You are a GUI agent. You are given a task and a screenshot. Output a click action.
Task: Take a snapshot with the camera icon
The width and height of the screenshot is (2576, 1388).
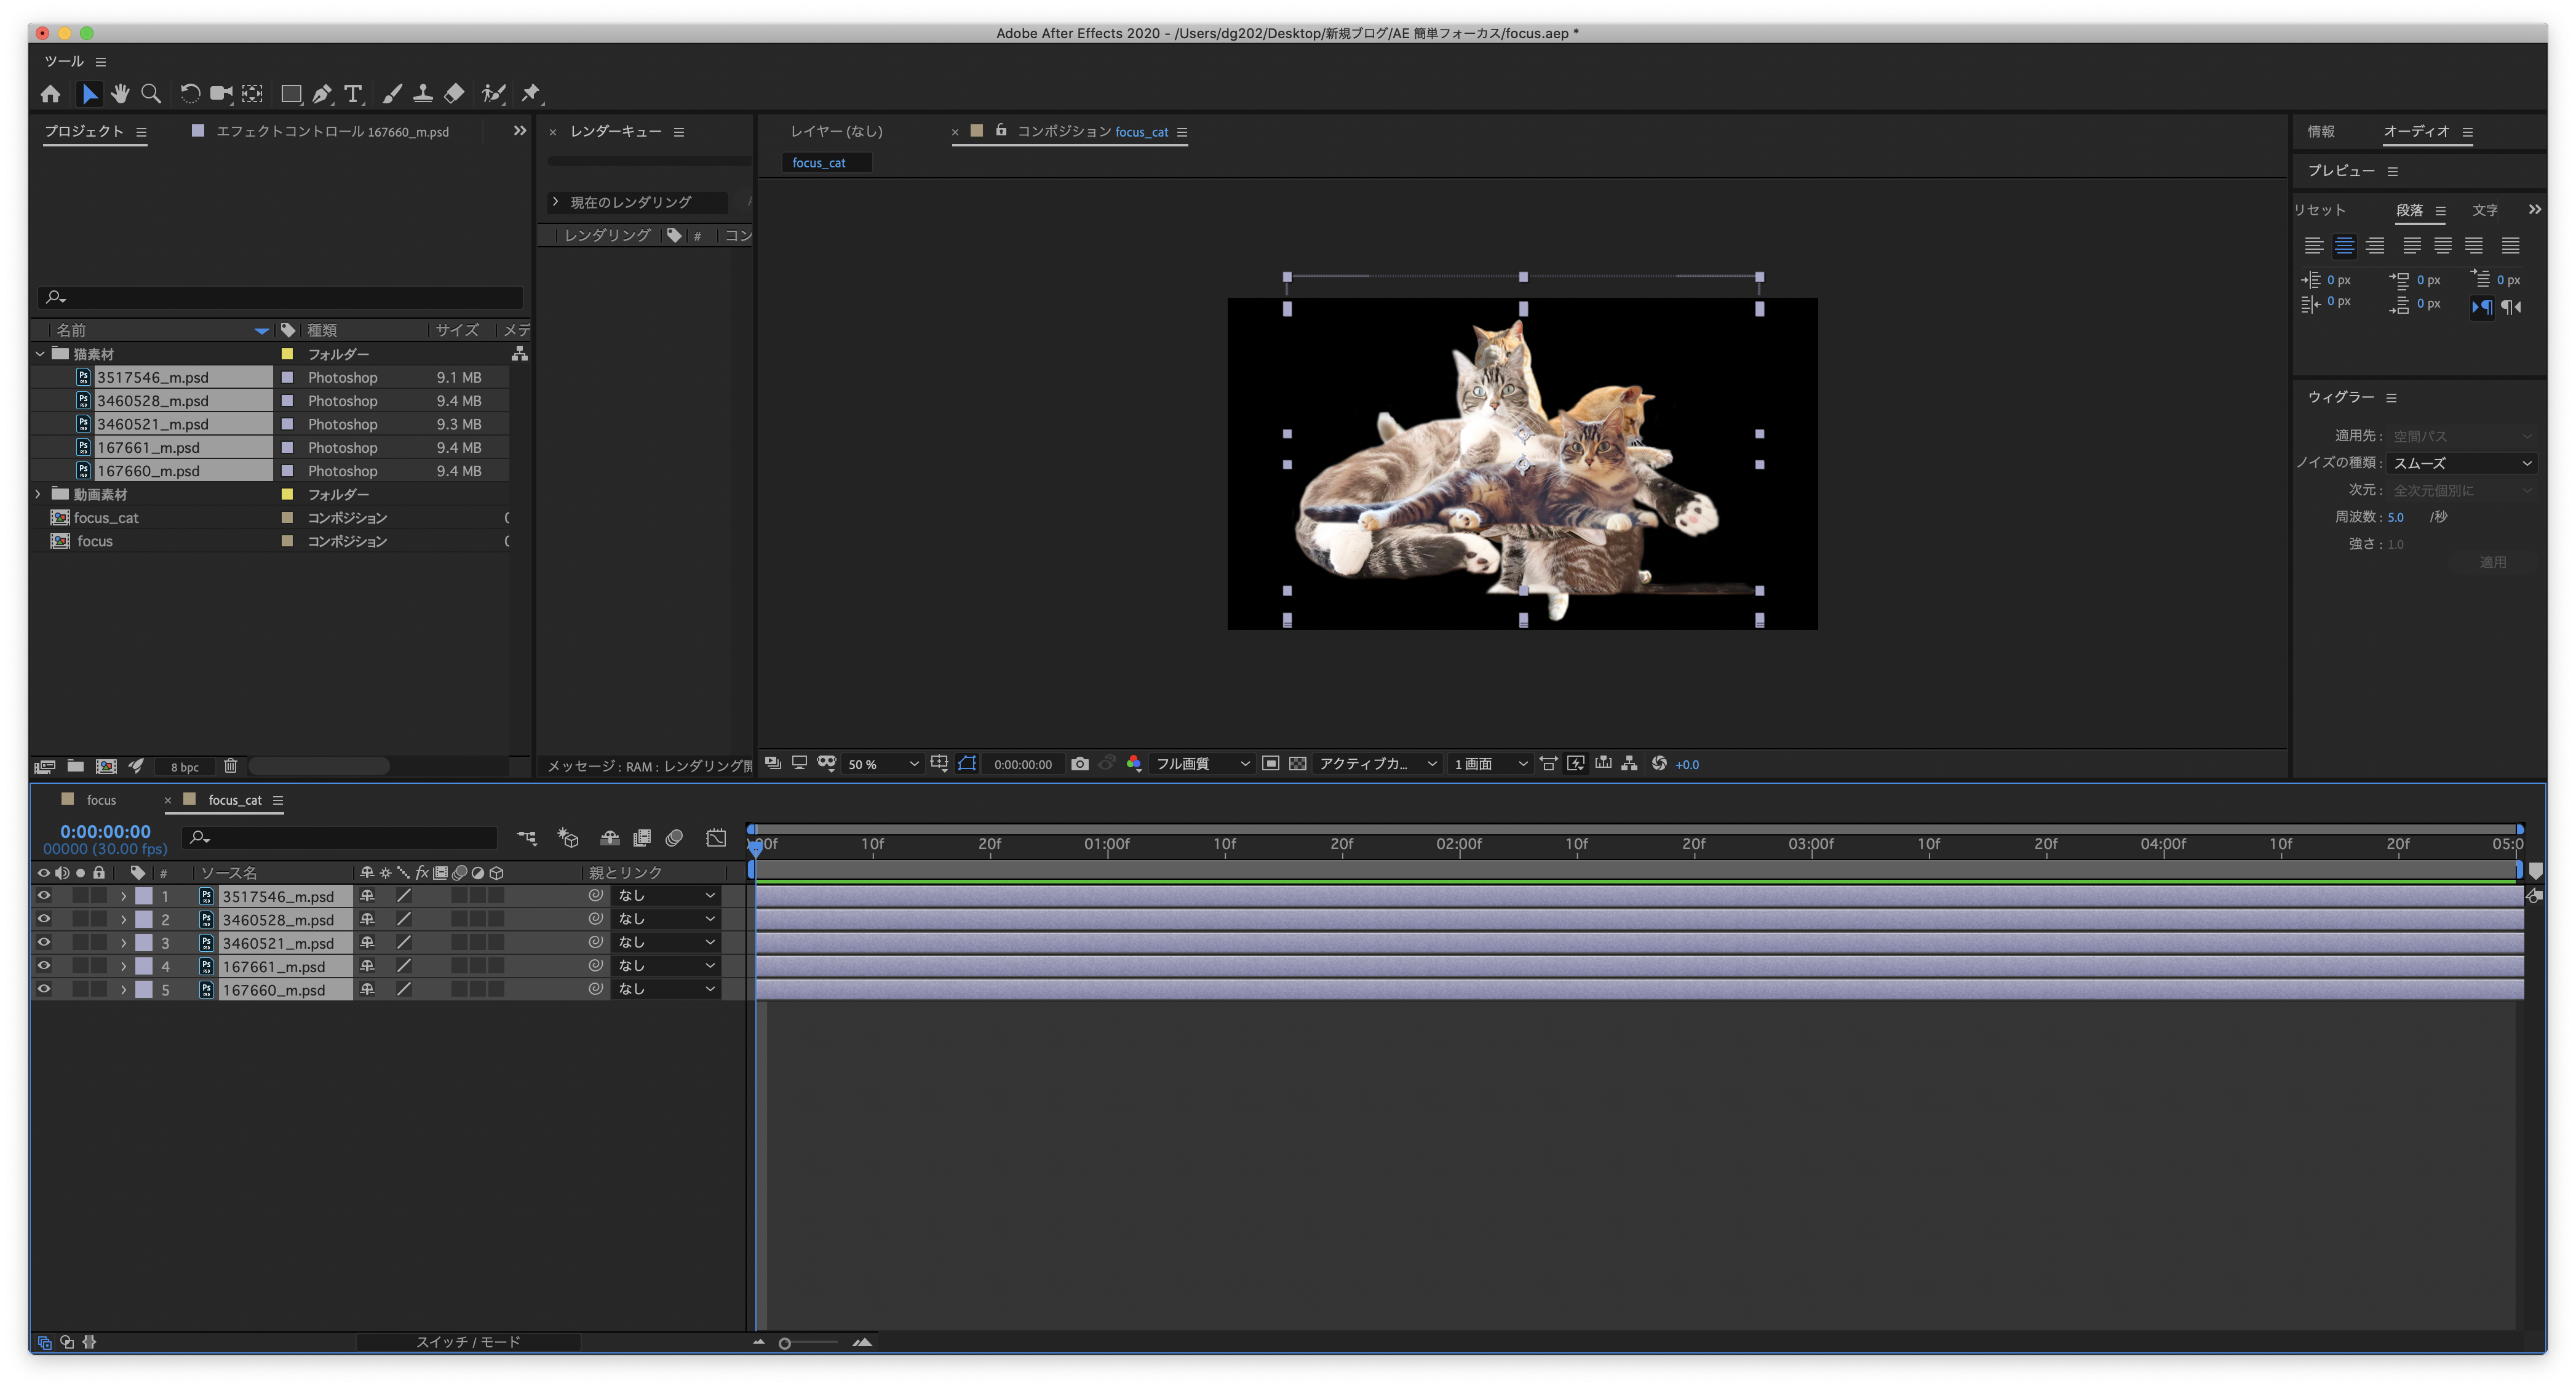(1079, 764)
